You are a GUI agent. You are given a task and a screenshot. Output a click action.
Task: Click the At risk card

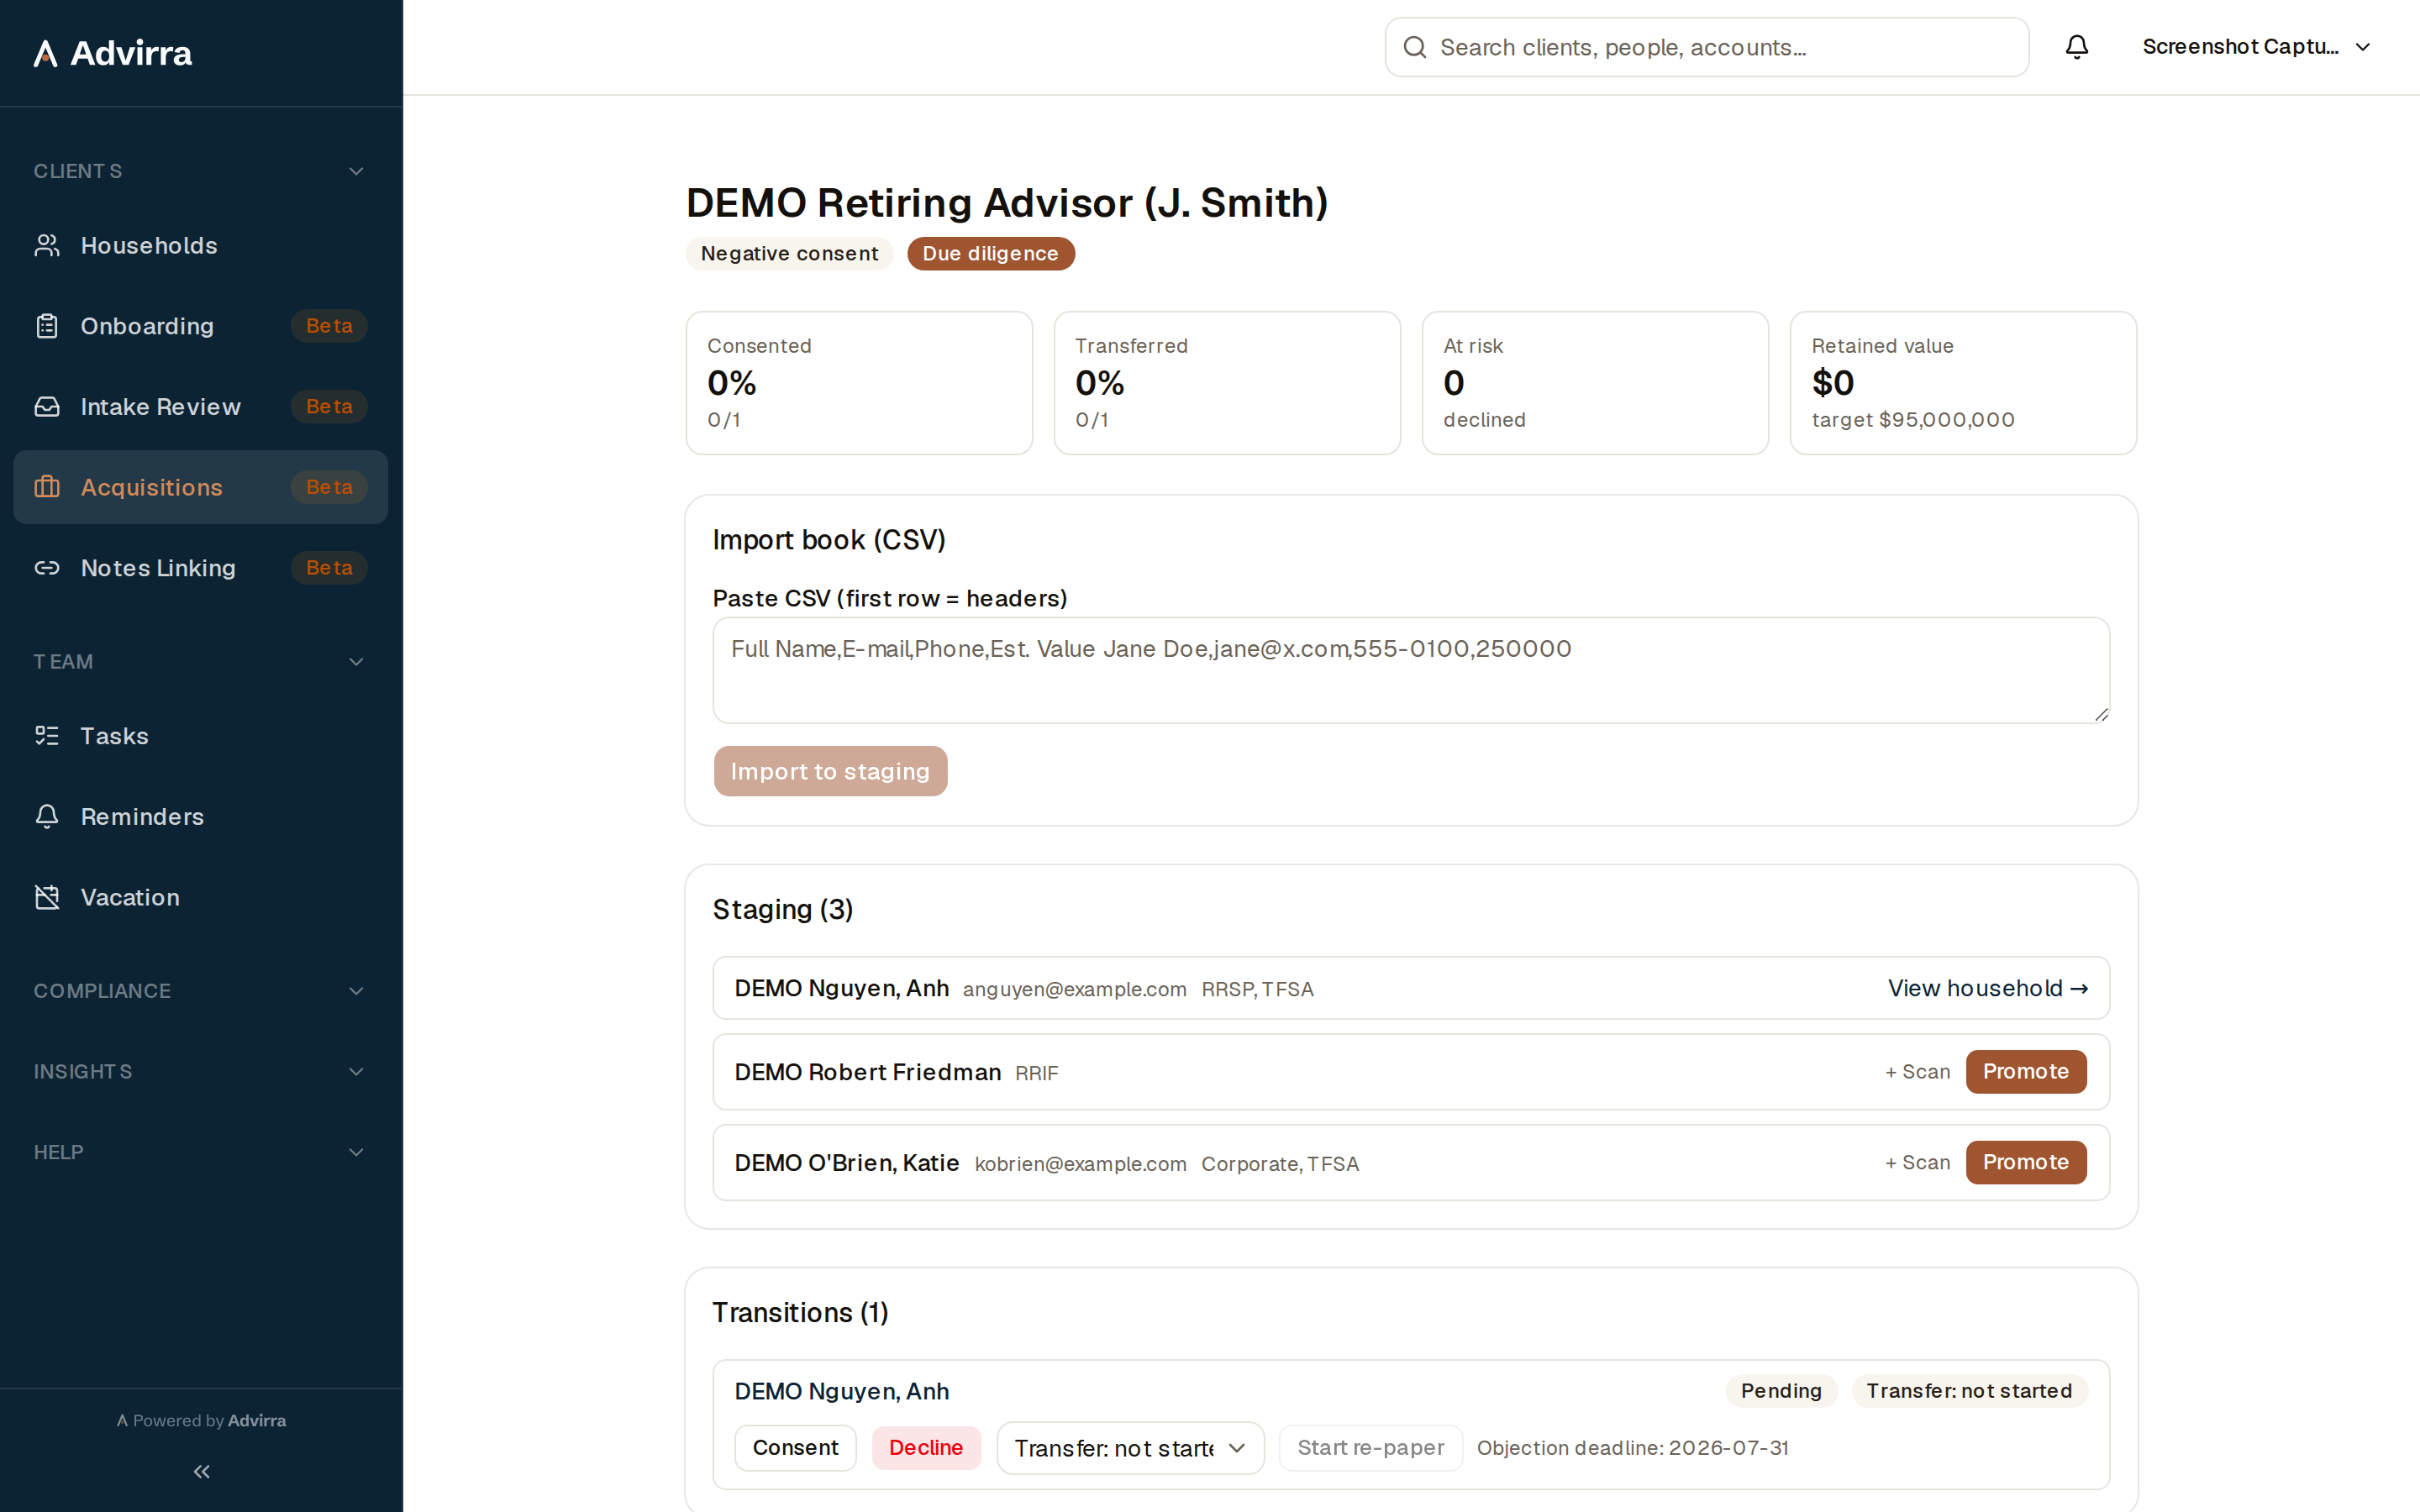coord(1595,383)
